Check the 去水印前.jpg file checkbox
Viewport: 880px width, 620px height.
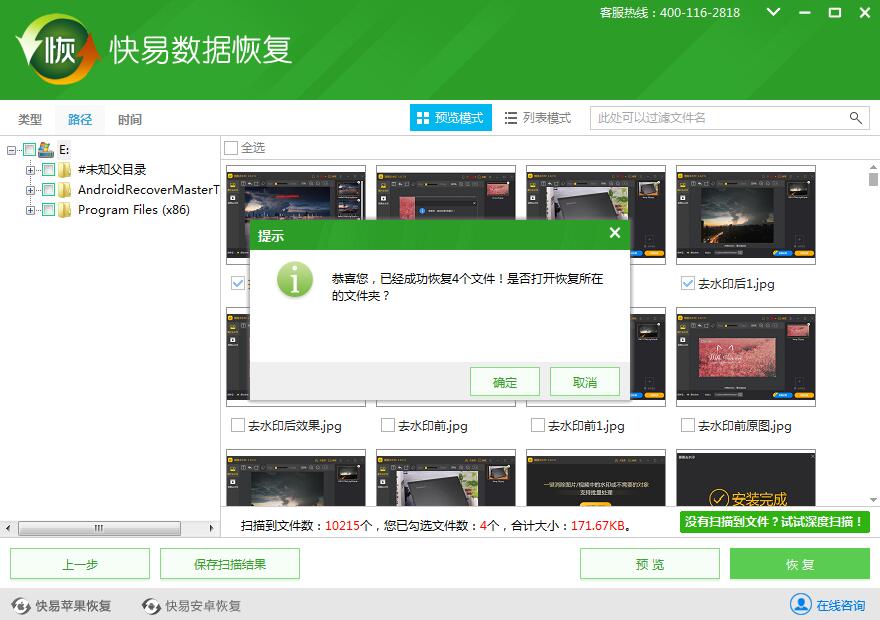click(x=388, y=425)
